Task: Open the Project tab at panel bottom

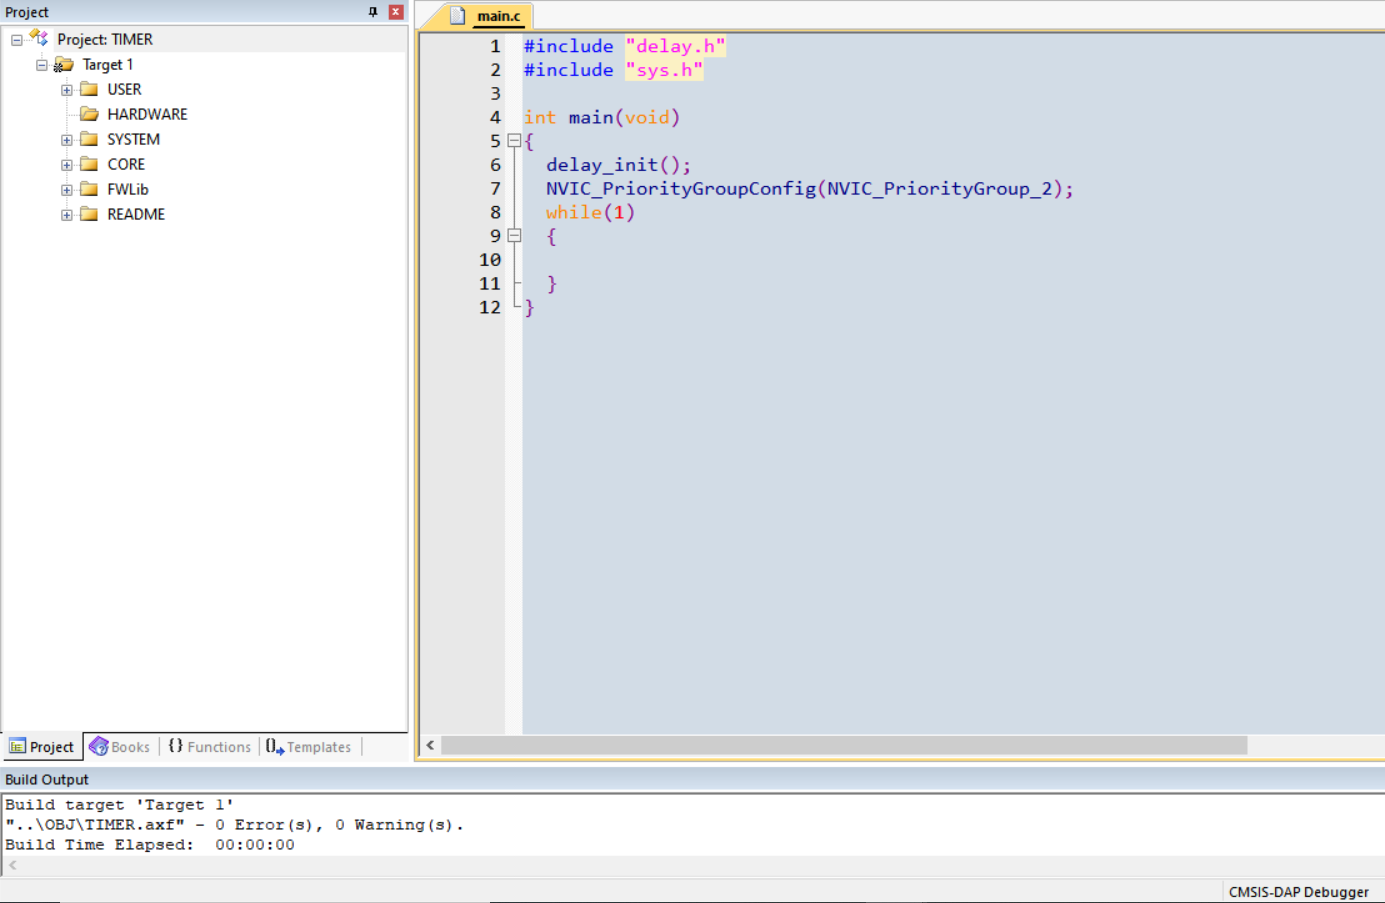Action: coord(42,747)
